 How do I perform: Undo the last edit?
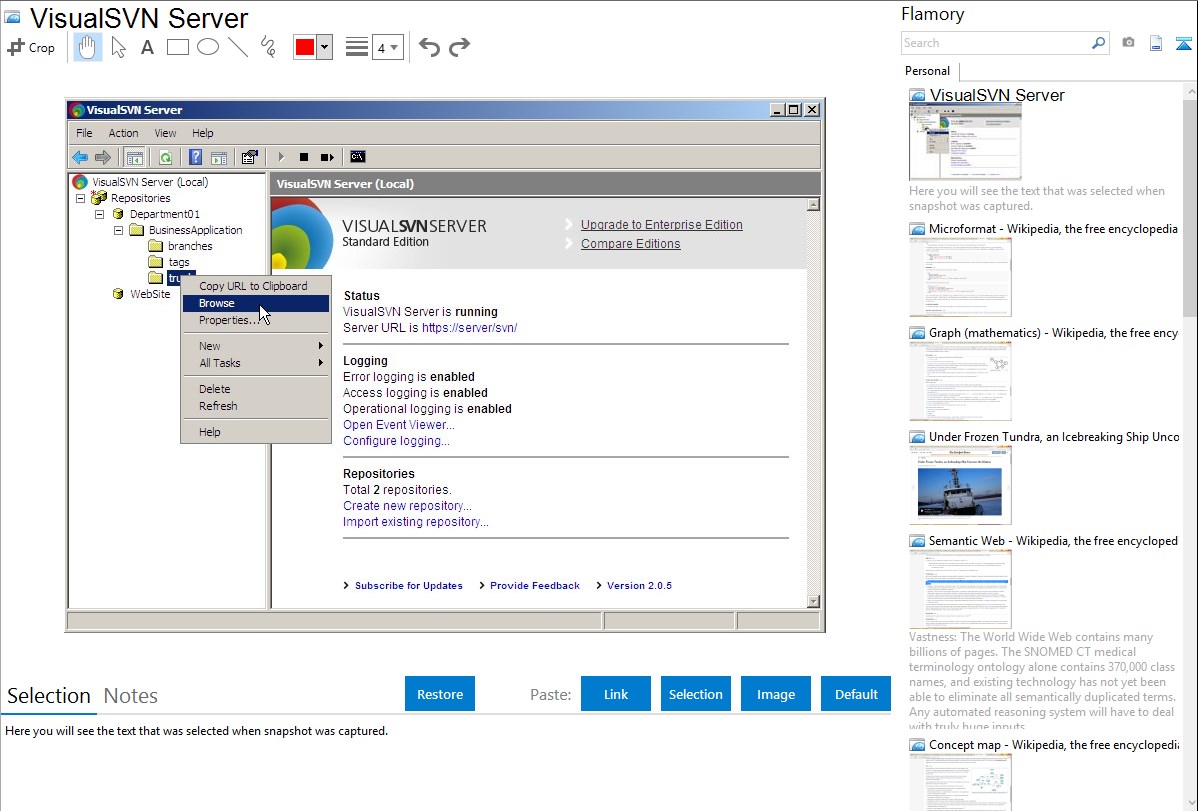(429, 47)
